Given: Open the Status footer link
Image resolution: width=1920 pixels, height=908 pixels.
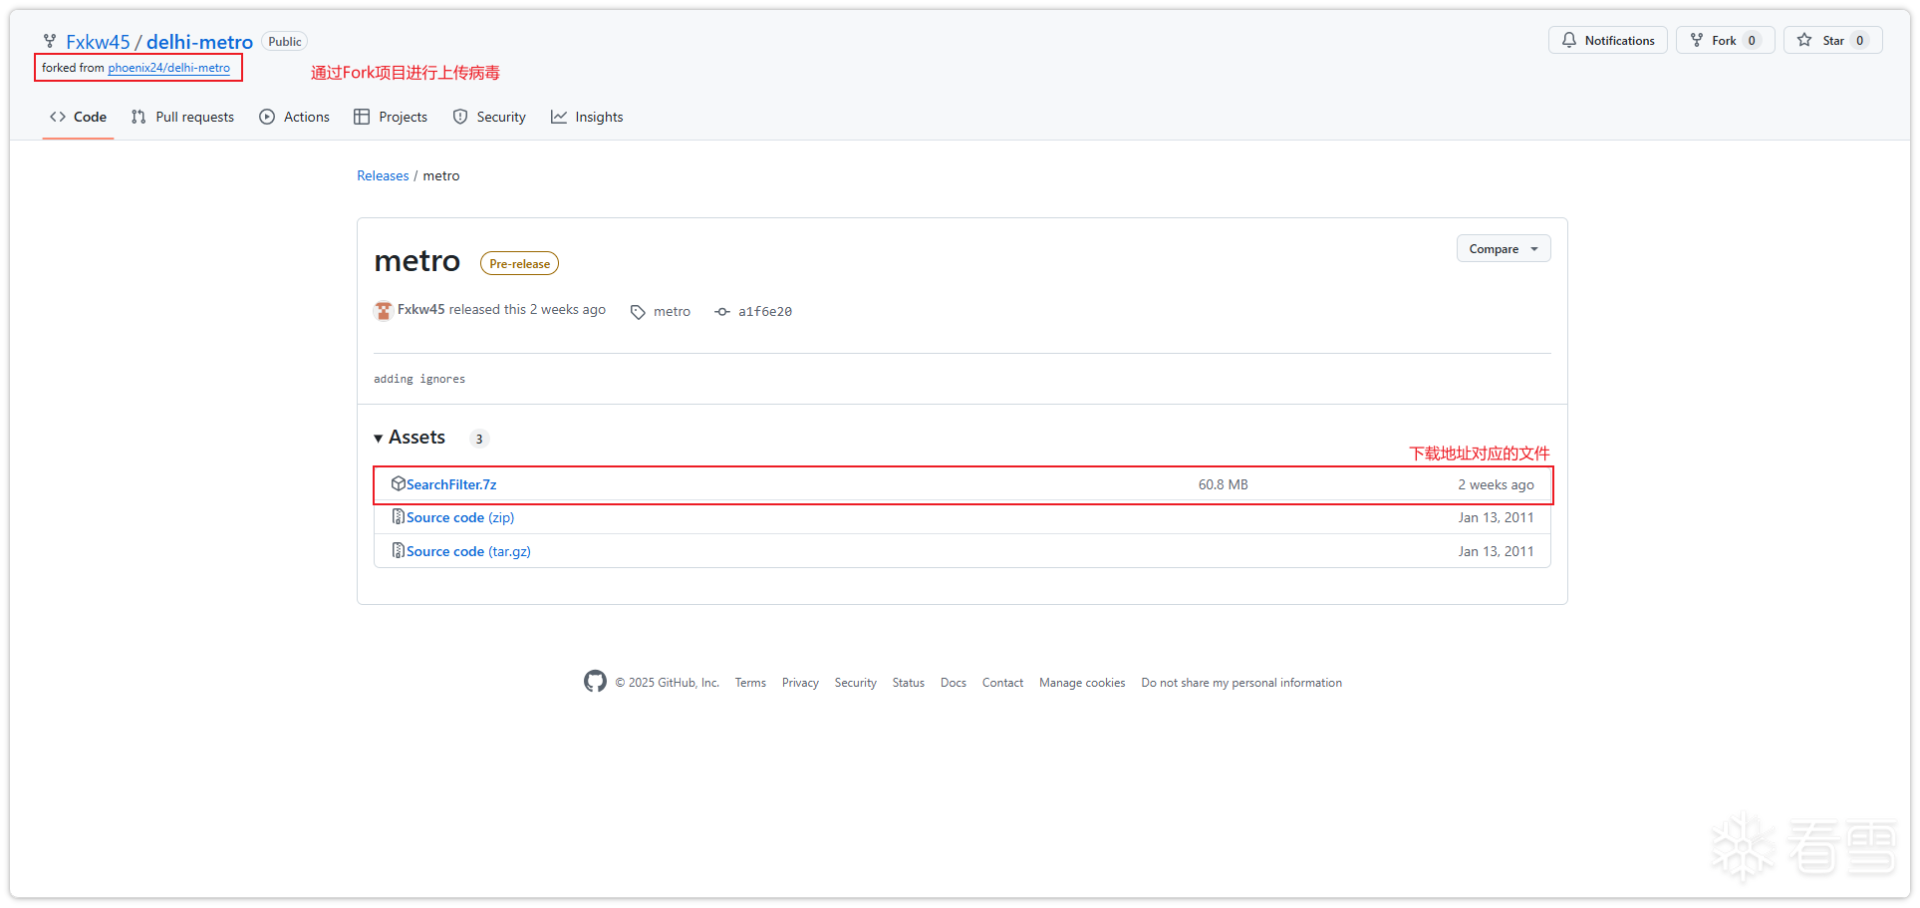Looking at the screenshot, I should tap(908, 683).
